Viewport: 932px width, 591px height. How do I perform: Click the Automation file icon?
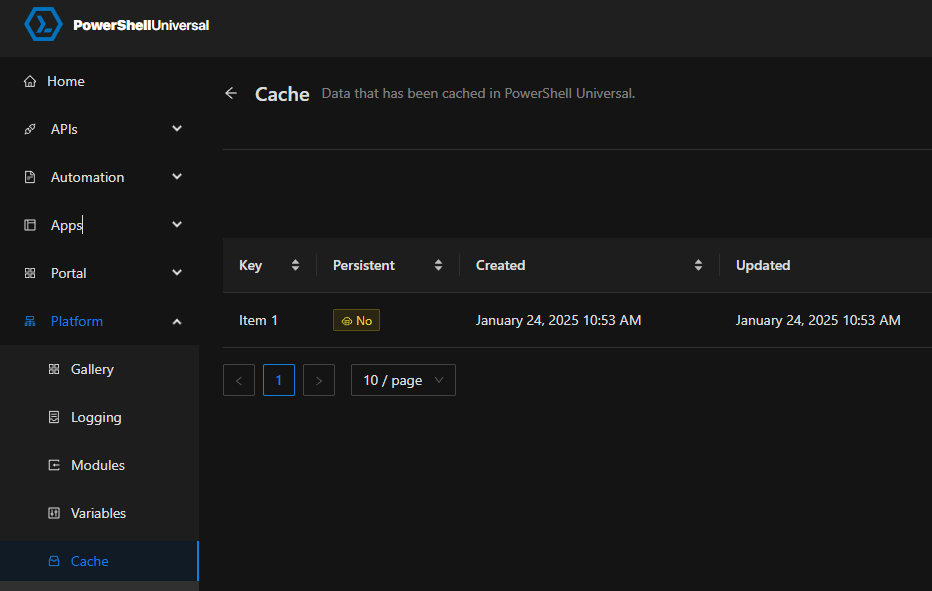(30, 178)
